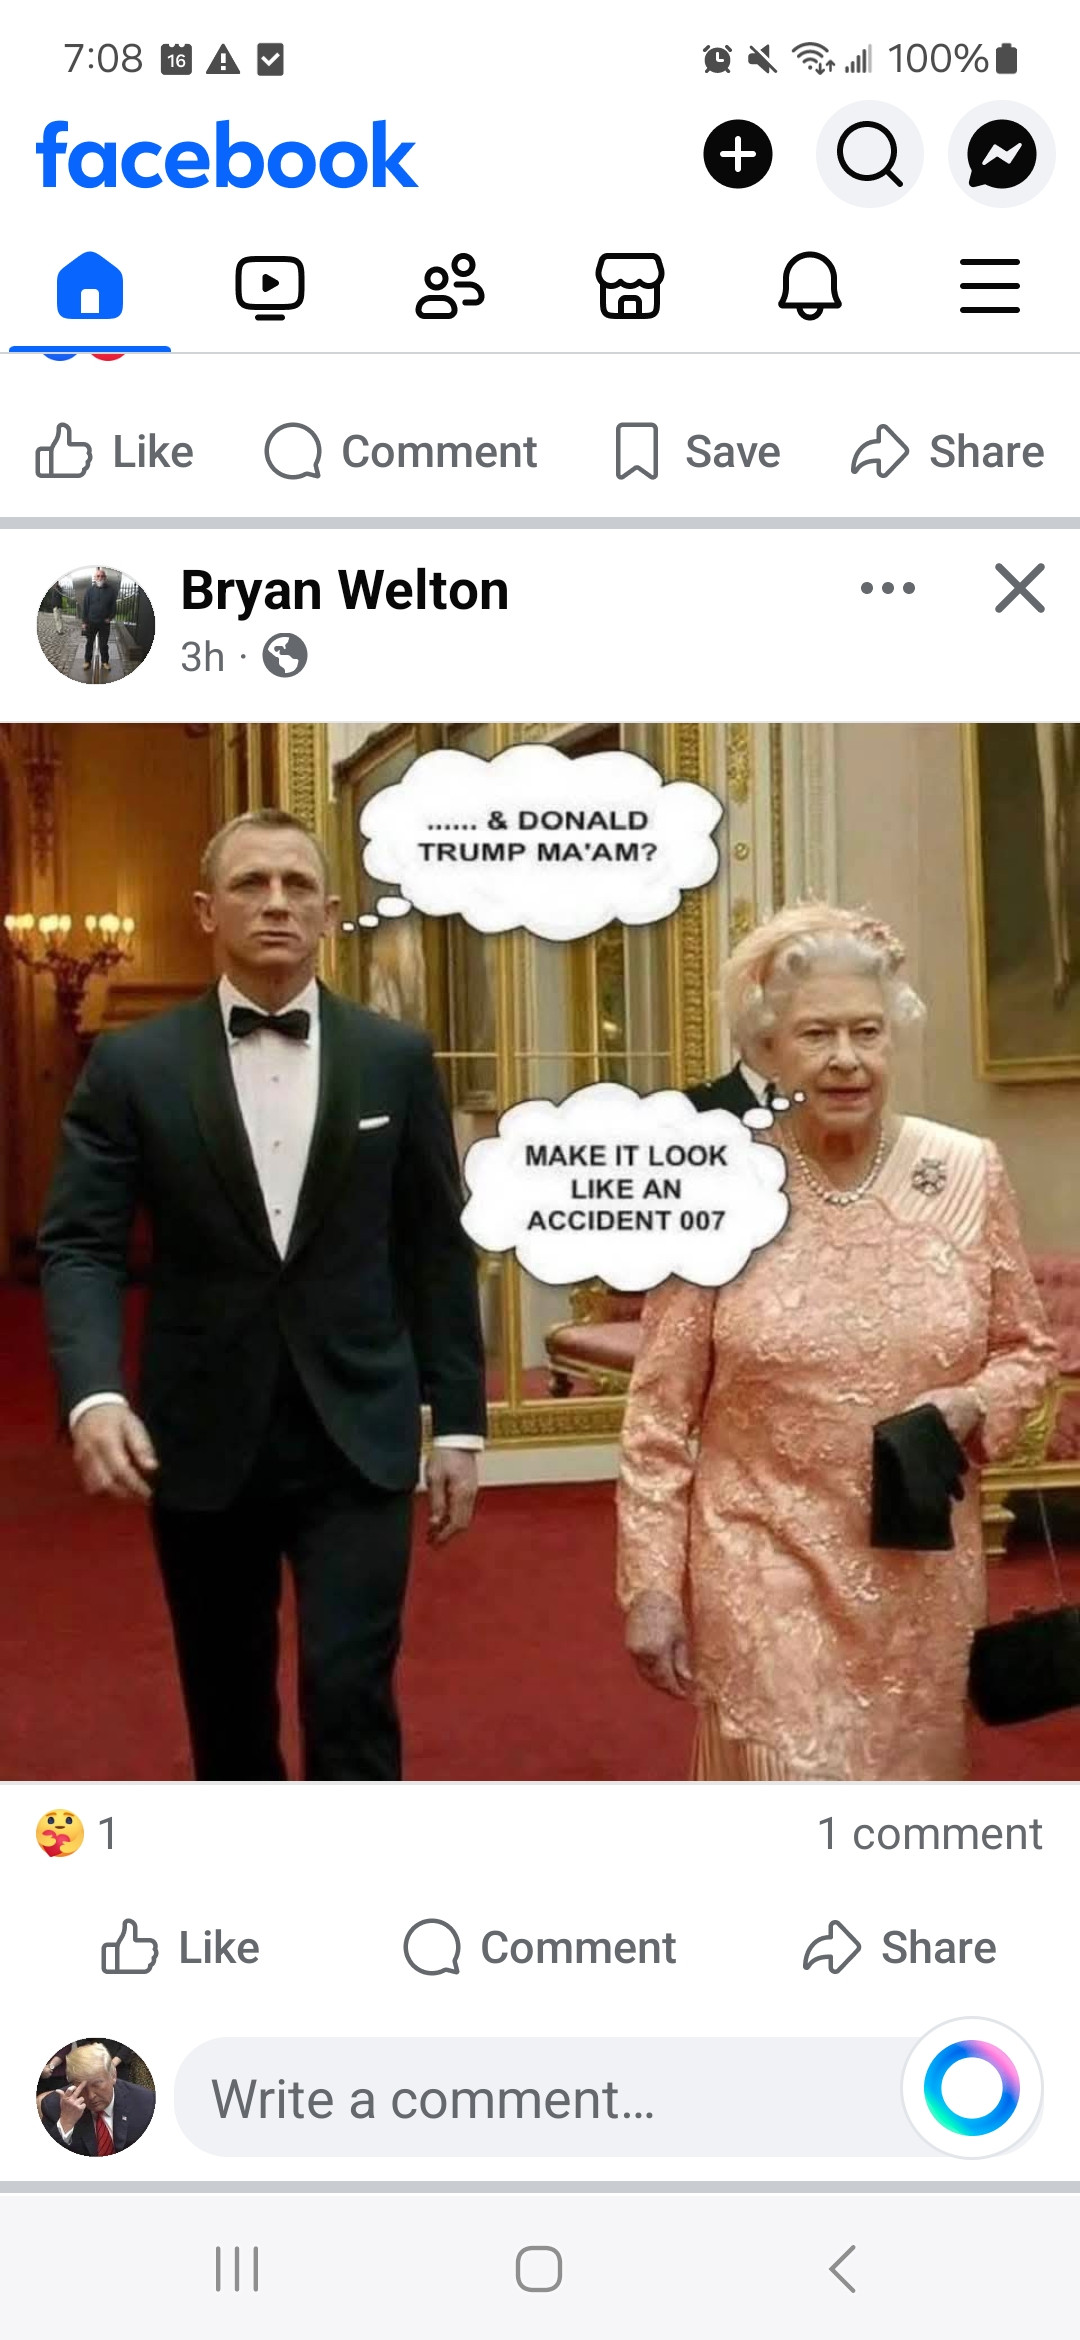
Task: Open the Marketplace store icon
Action: [x=630, y=287]
